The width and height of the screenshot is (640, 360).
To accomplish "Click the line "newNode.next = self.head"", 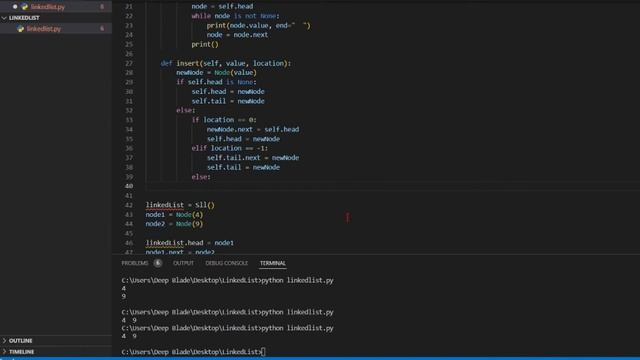I will click(x=253, y=129).
